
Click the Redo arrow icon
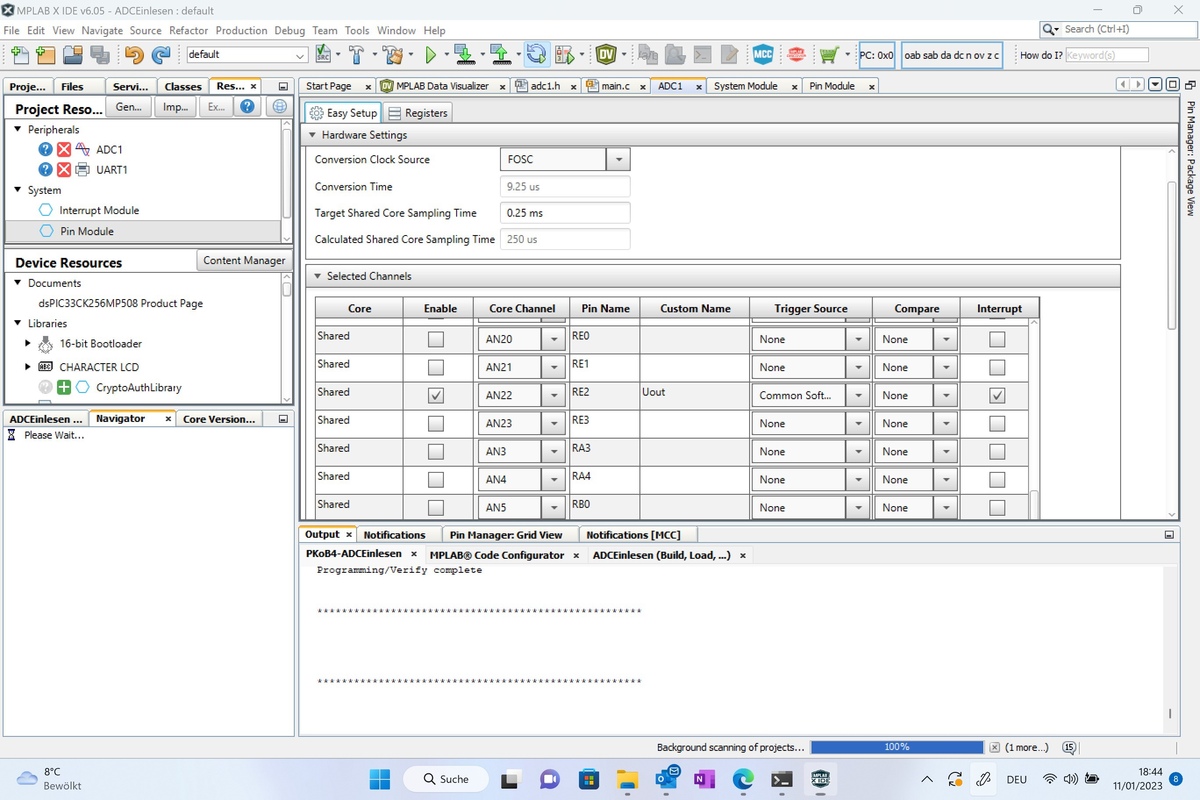[x=160, y=54]
